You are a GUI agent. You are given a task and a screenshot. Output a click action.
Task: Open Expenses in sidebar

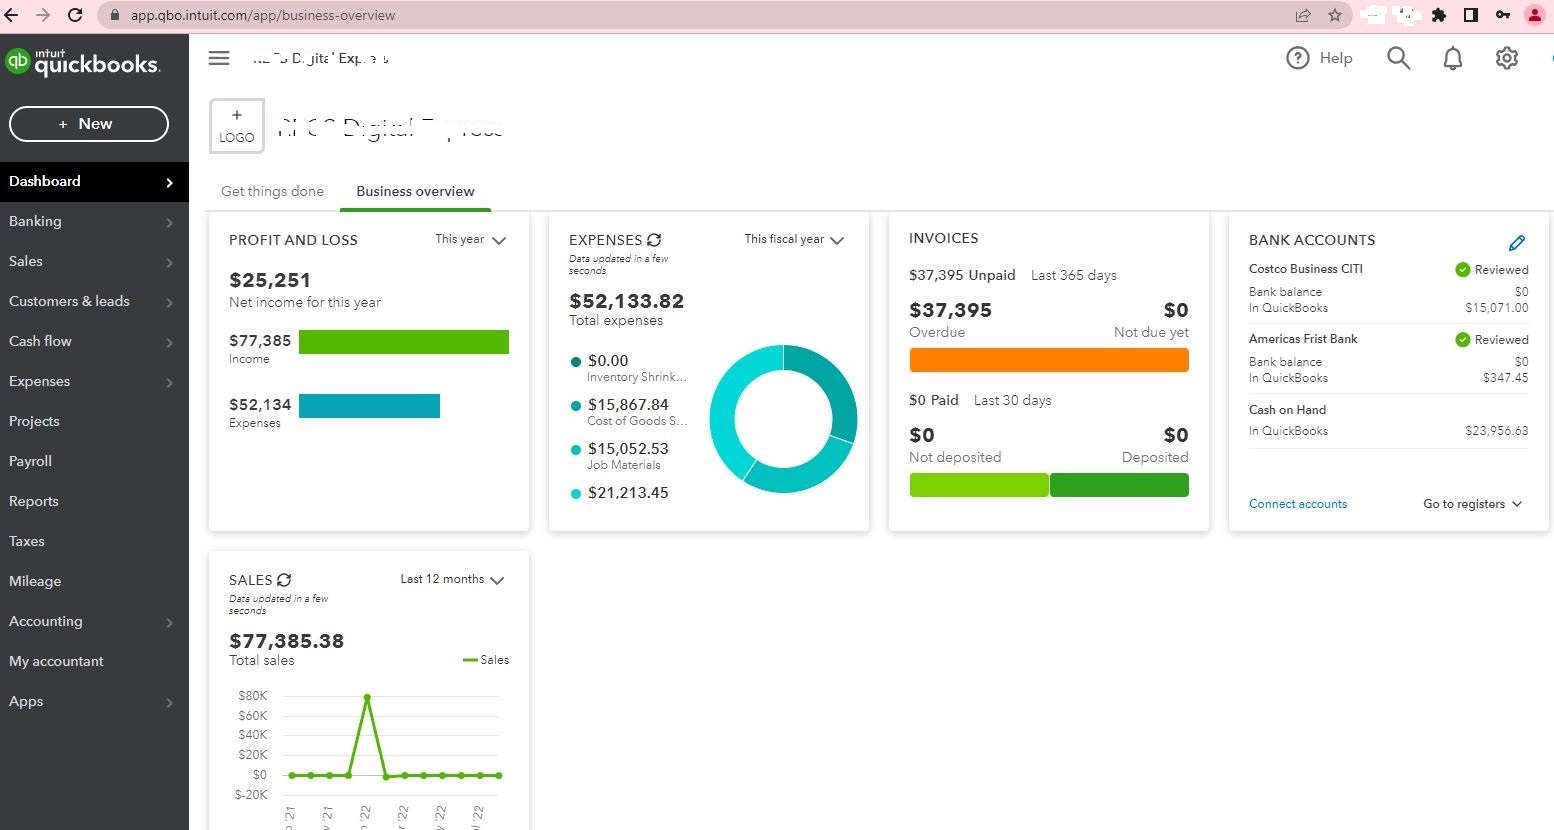94,381
